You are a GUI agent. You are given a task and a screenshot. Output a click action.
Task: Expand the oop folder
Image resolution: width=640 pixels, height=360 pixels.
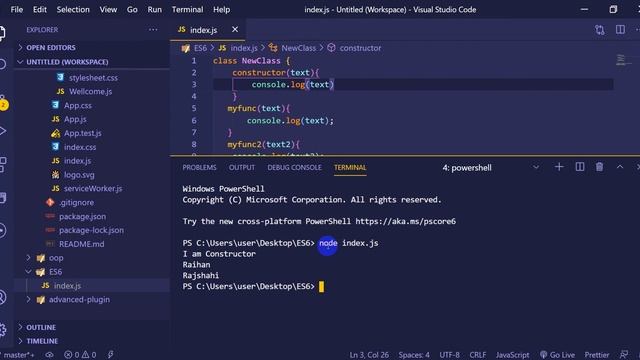(56, 258)
